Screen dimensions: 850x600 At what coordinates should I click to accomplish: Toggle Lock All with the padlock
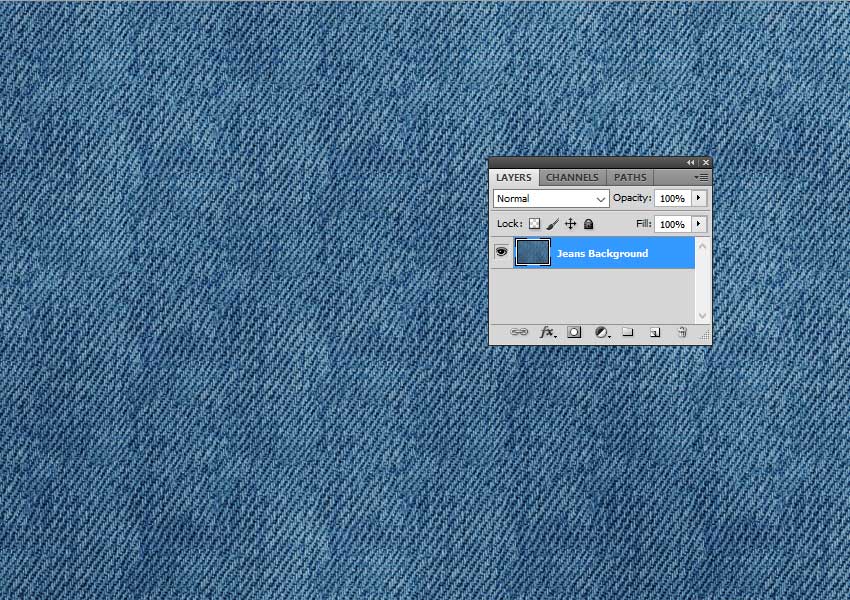tap(588, 223)
